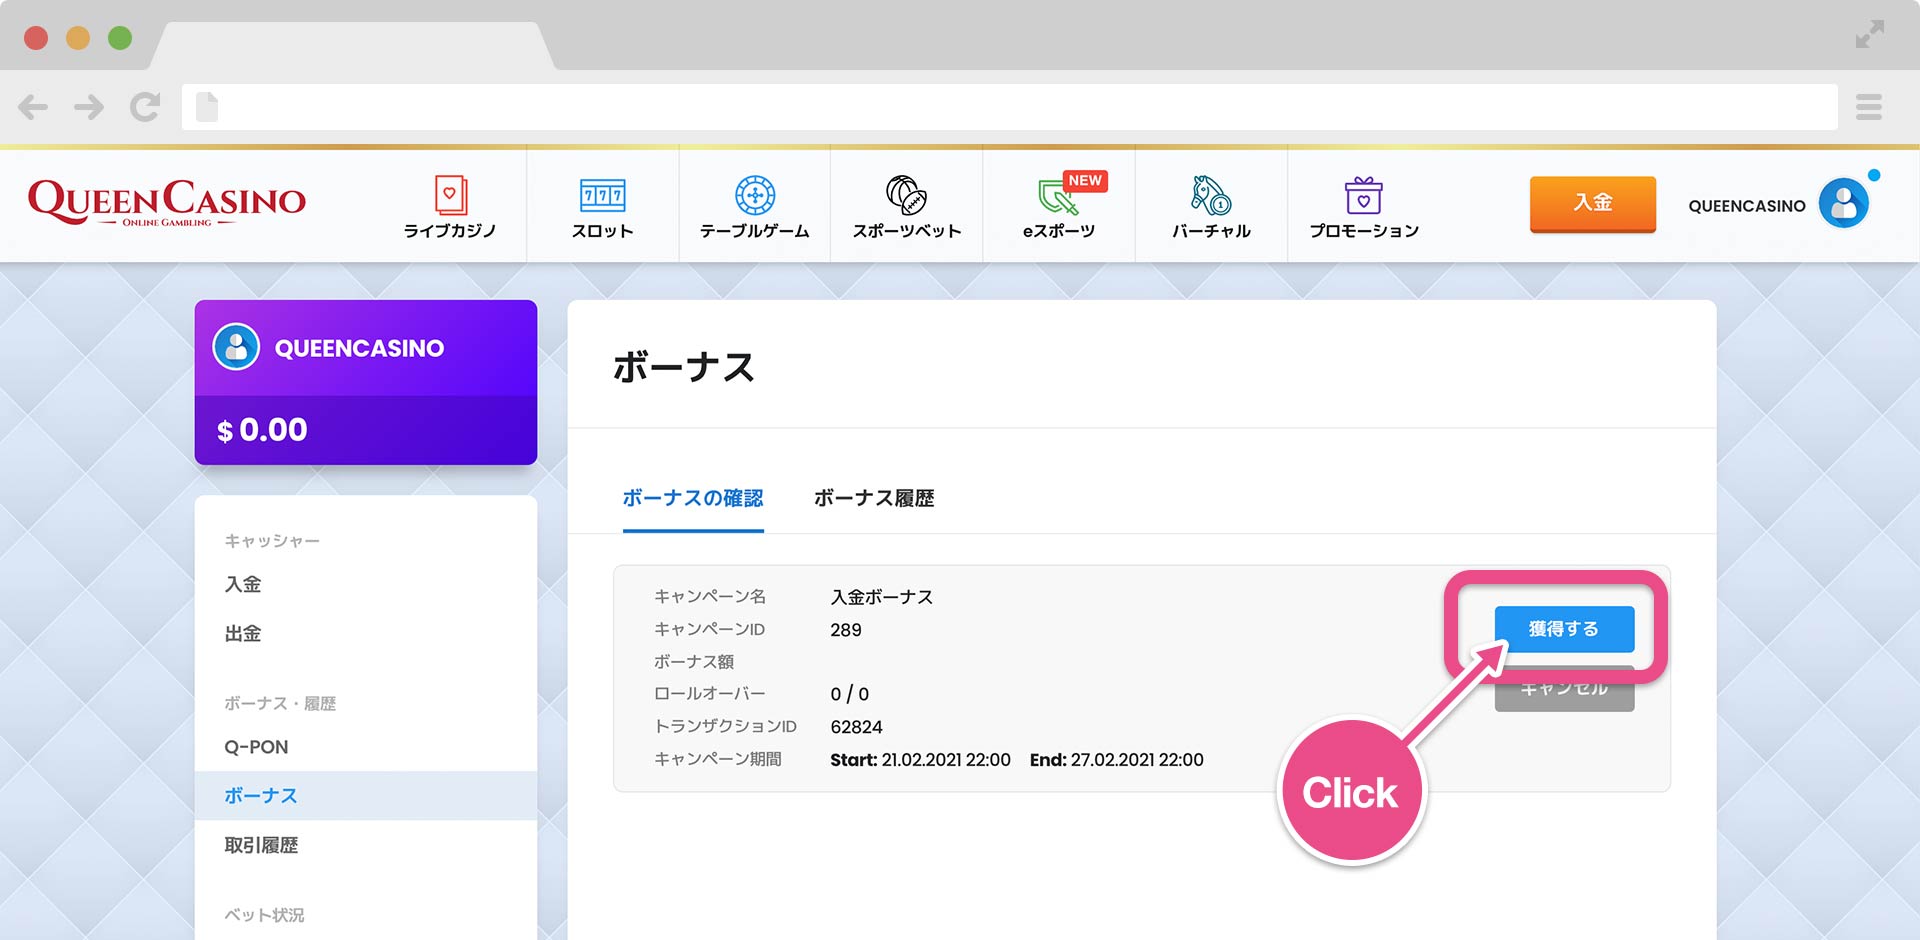Click the End: 27.02.2021 22:00 text
Viewport: 1920px width, 940px height.
pos(1116,760)
